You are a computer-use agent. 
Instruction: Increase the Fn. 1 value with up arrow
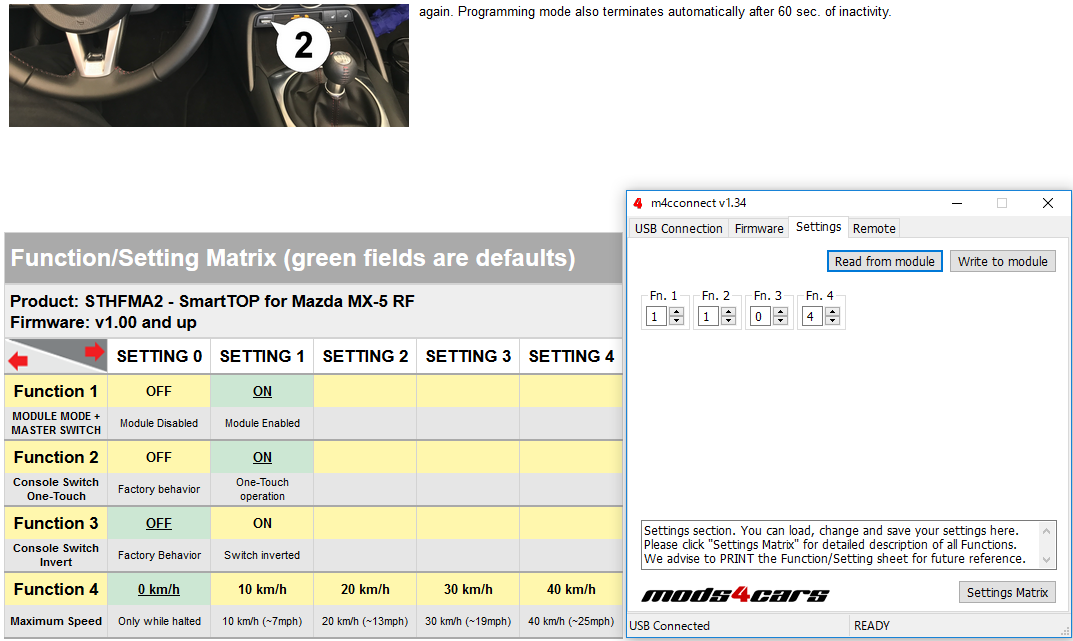(677, 311)
